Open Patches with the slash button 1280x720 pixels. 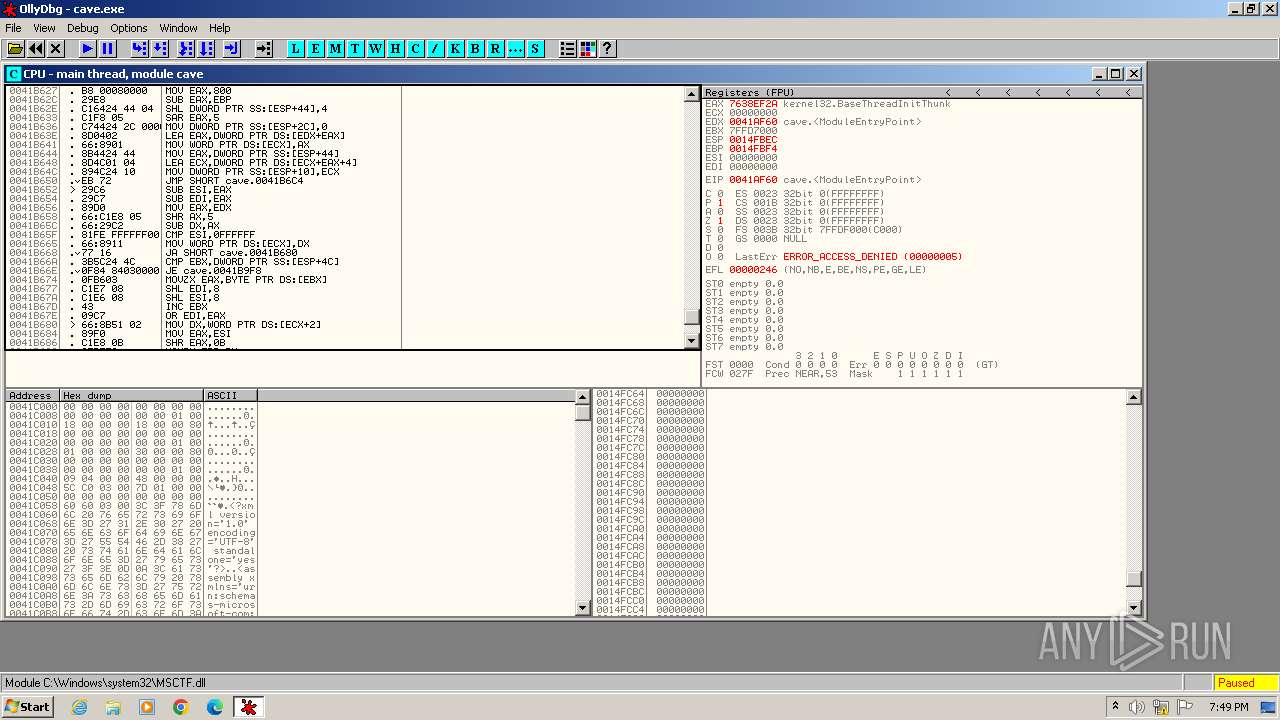[436, 48]
